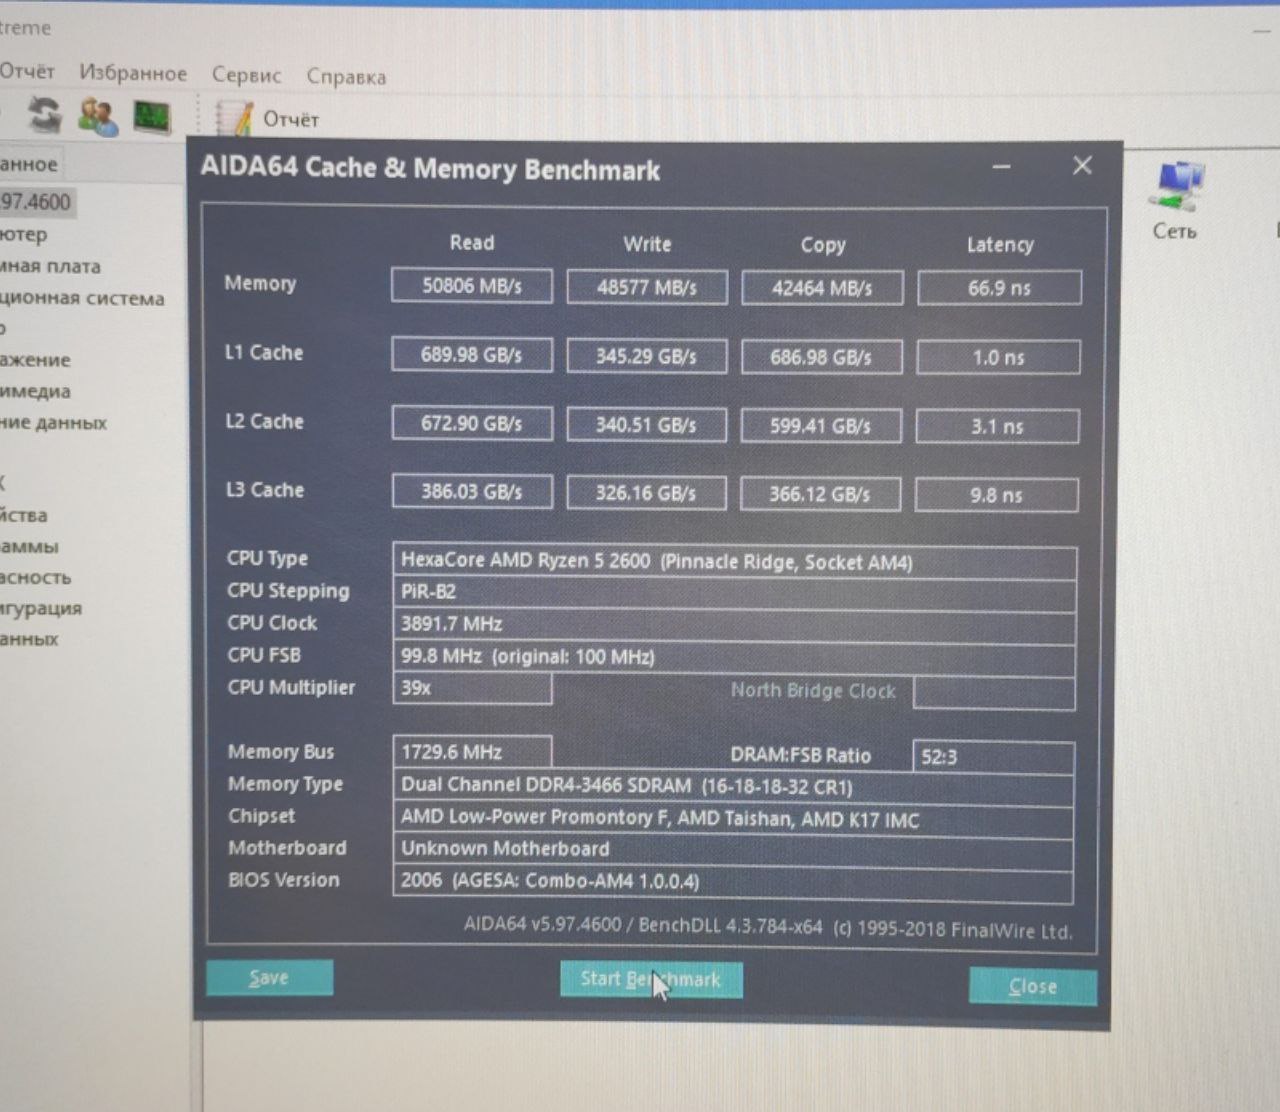Click the refresh arrows toolbar icon
Screen dimensions: 1280x1112
44,115
